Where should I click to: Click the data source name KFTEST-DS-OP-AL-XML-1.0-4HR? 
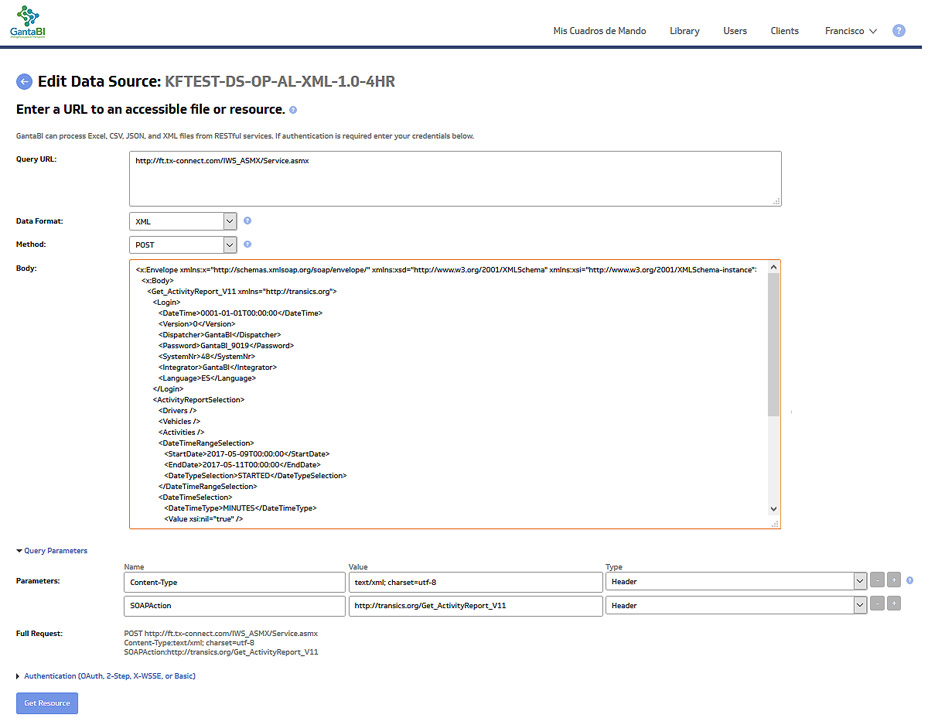coord(280,81)
